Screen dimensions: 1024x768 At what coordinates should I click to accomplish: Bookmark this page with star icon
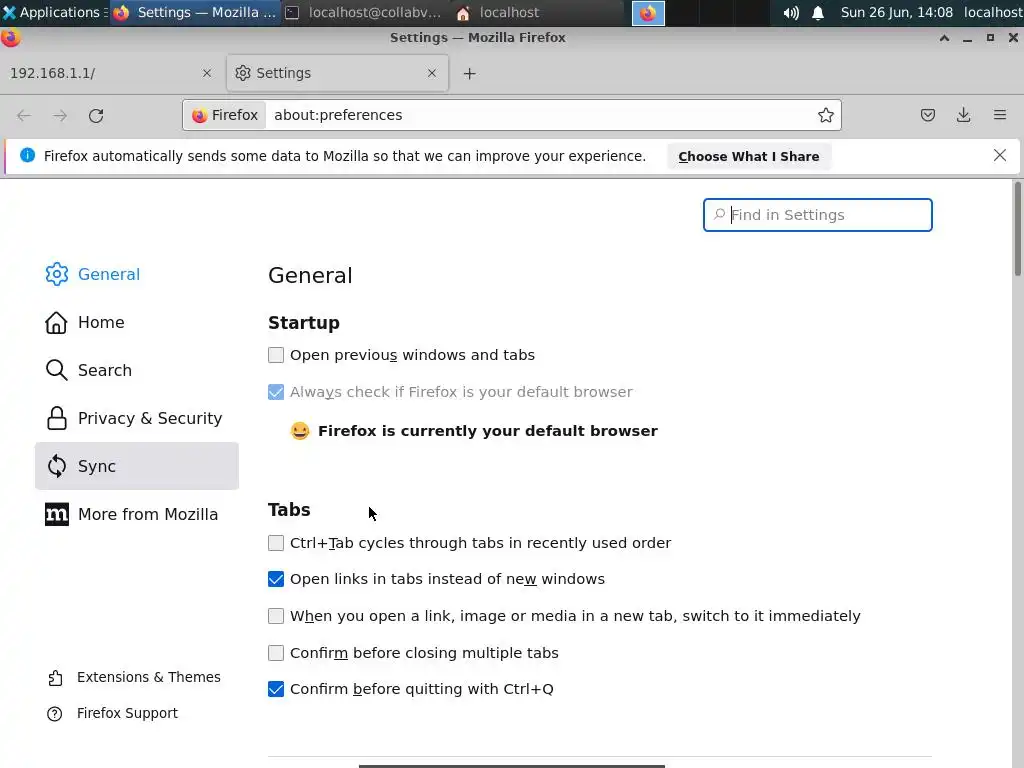tap(826, 115)
